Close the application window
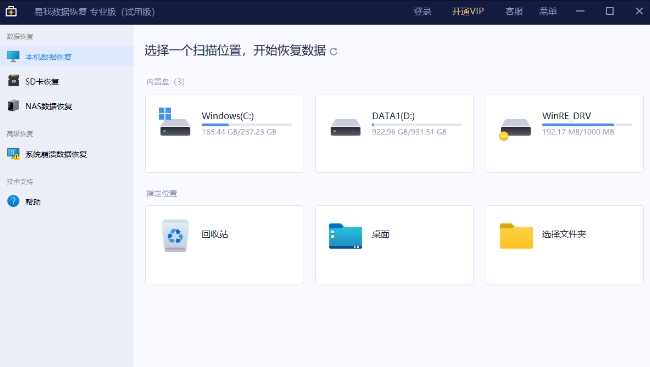 (639, 11)
